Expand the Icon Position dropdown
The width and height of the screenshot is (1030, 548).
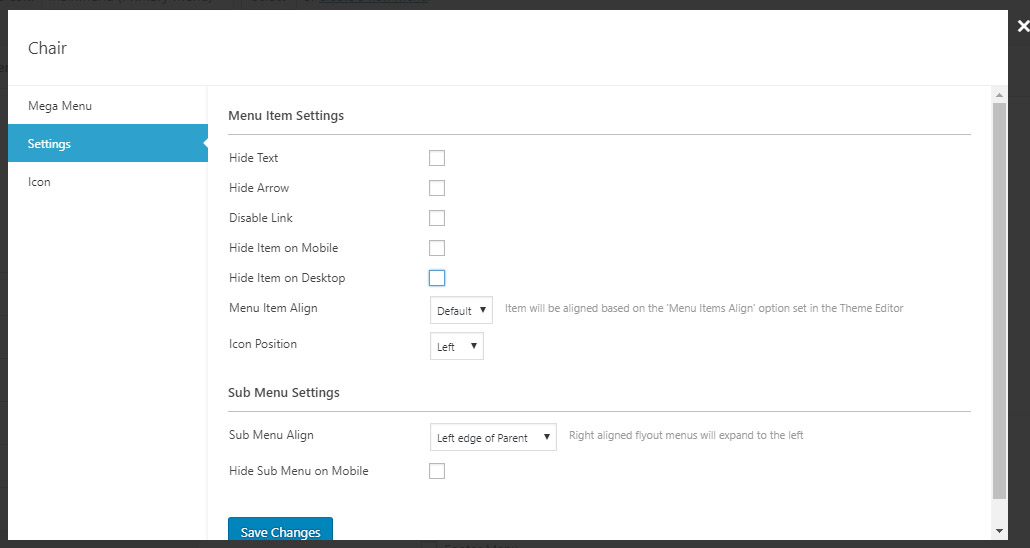point(456,346)
